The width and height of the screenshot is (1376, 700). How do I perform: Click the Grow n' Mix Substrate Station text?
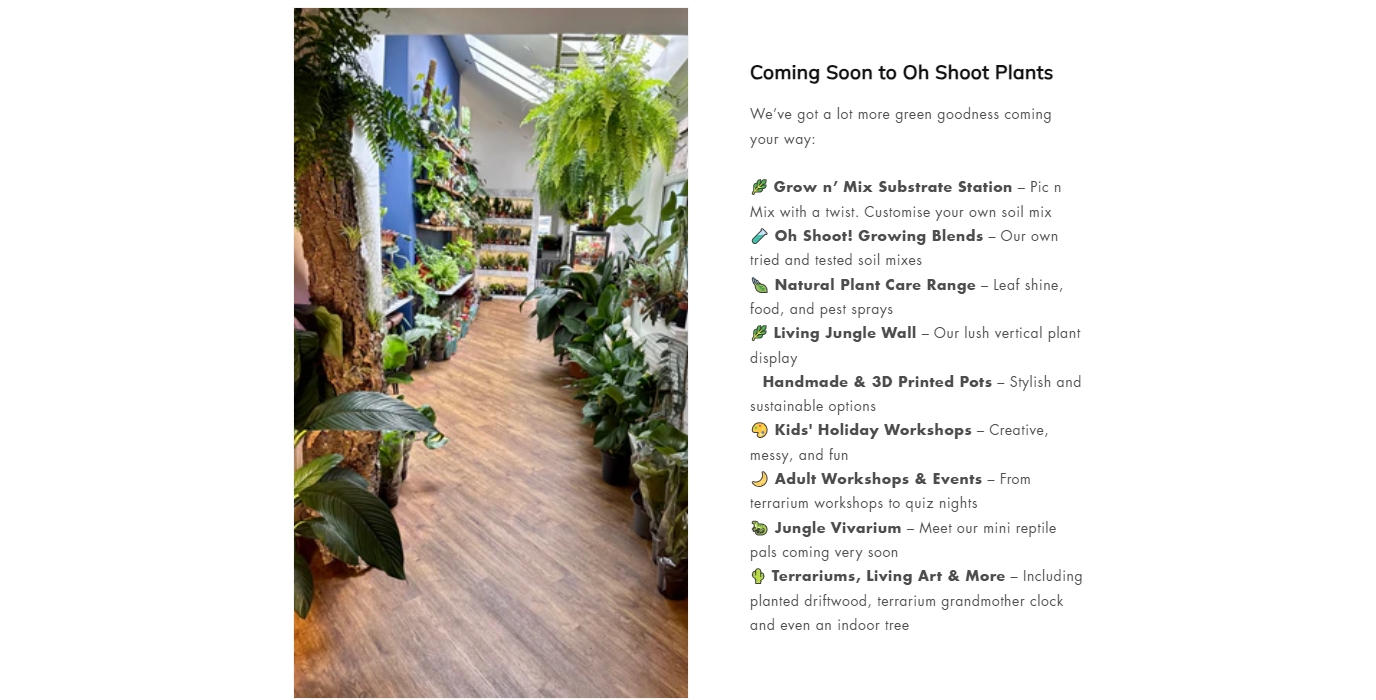coord(892,187)
